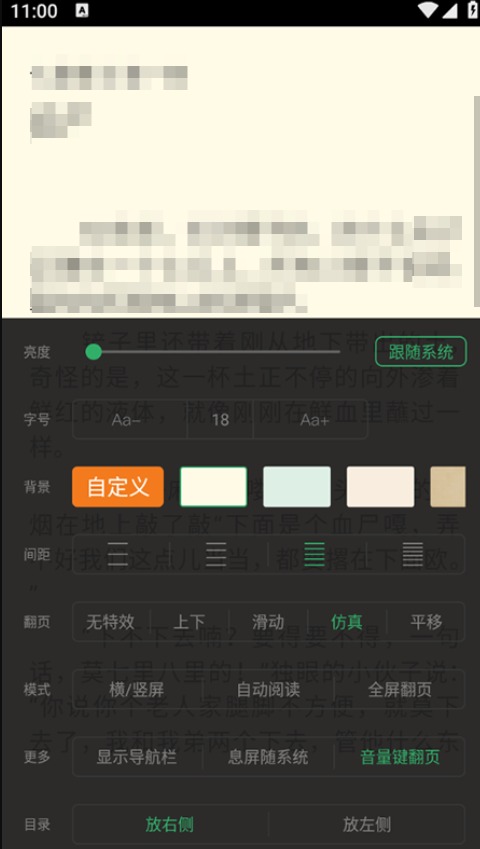Viewport: 480px width, 849px height.
Task: Toggle 显示导航栏 option
Action: coord(137,757)
